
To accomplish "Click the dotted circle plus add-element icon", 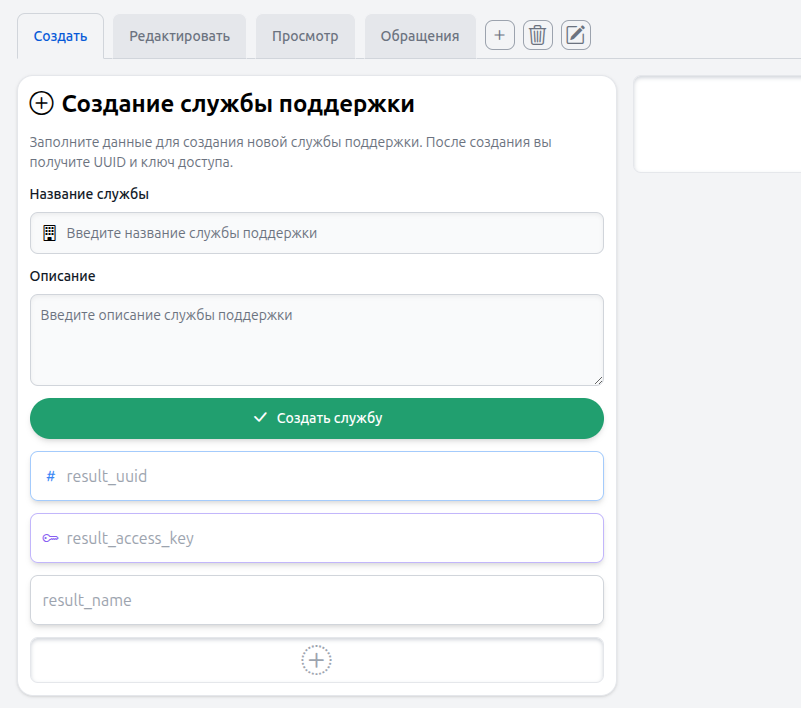I will pyautogui.click(x=316, y=660).
